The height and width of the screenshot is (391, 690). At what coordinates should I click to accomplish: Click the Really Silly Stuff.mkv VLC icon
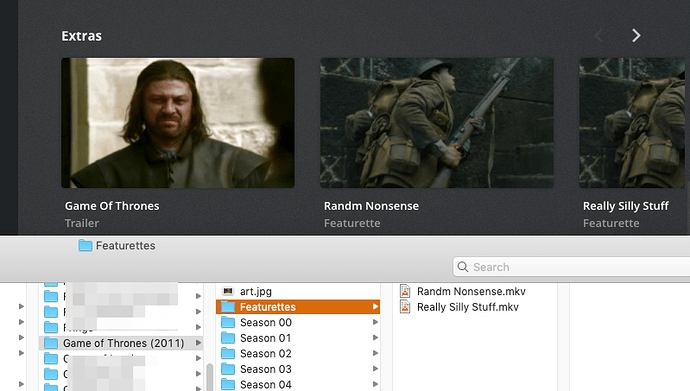coord(405,307)
